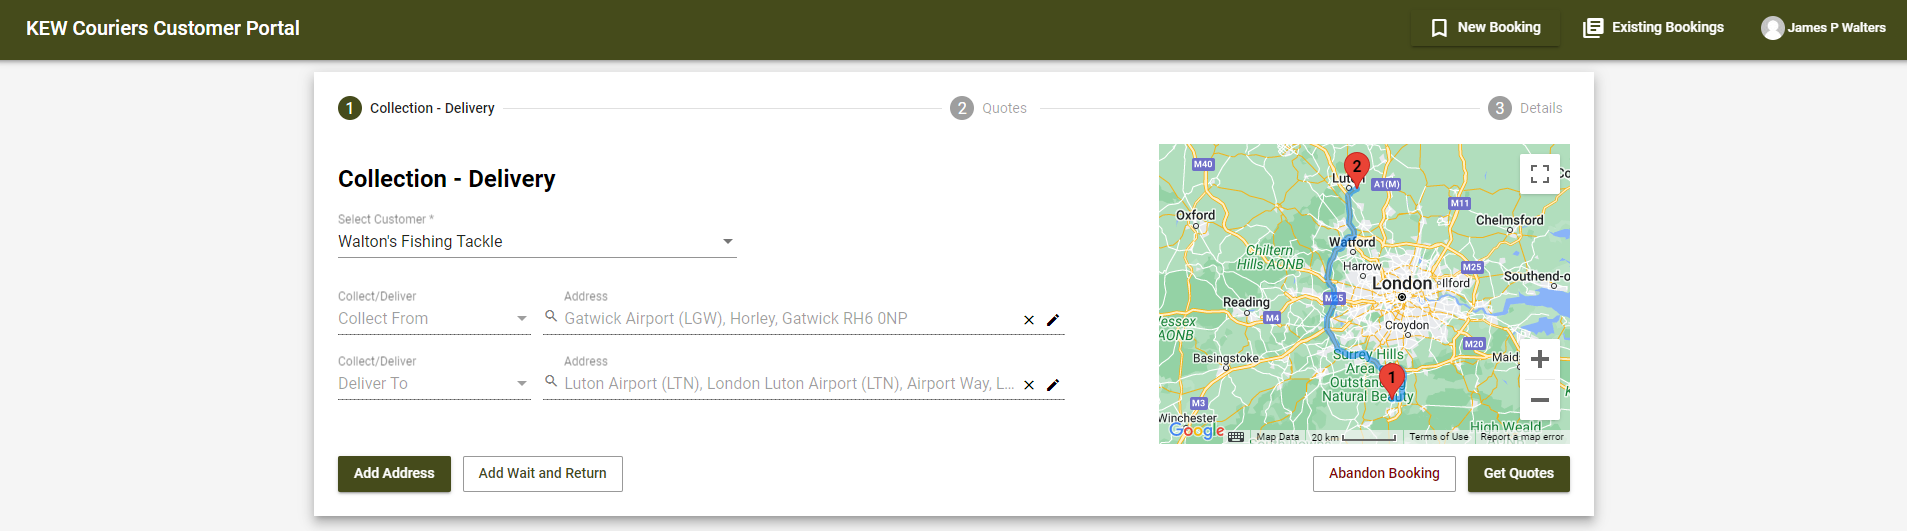Screen dimensions: 1907x531
Task: Click the user avatar icon
Action: [1773, 28]
